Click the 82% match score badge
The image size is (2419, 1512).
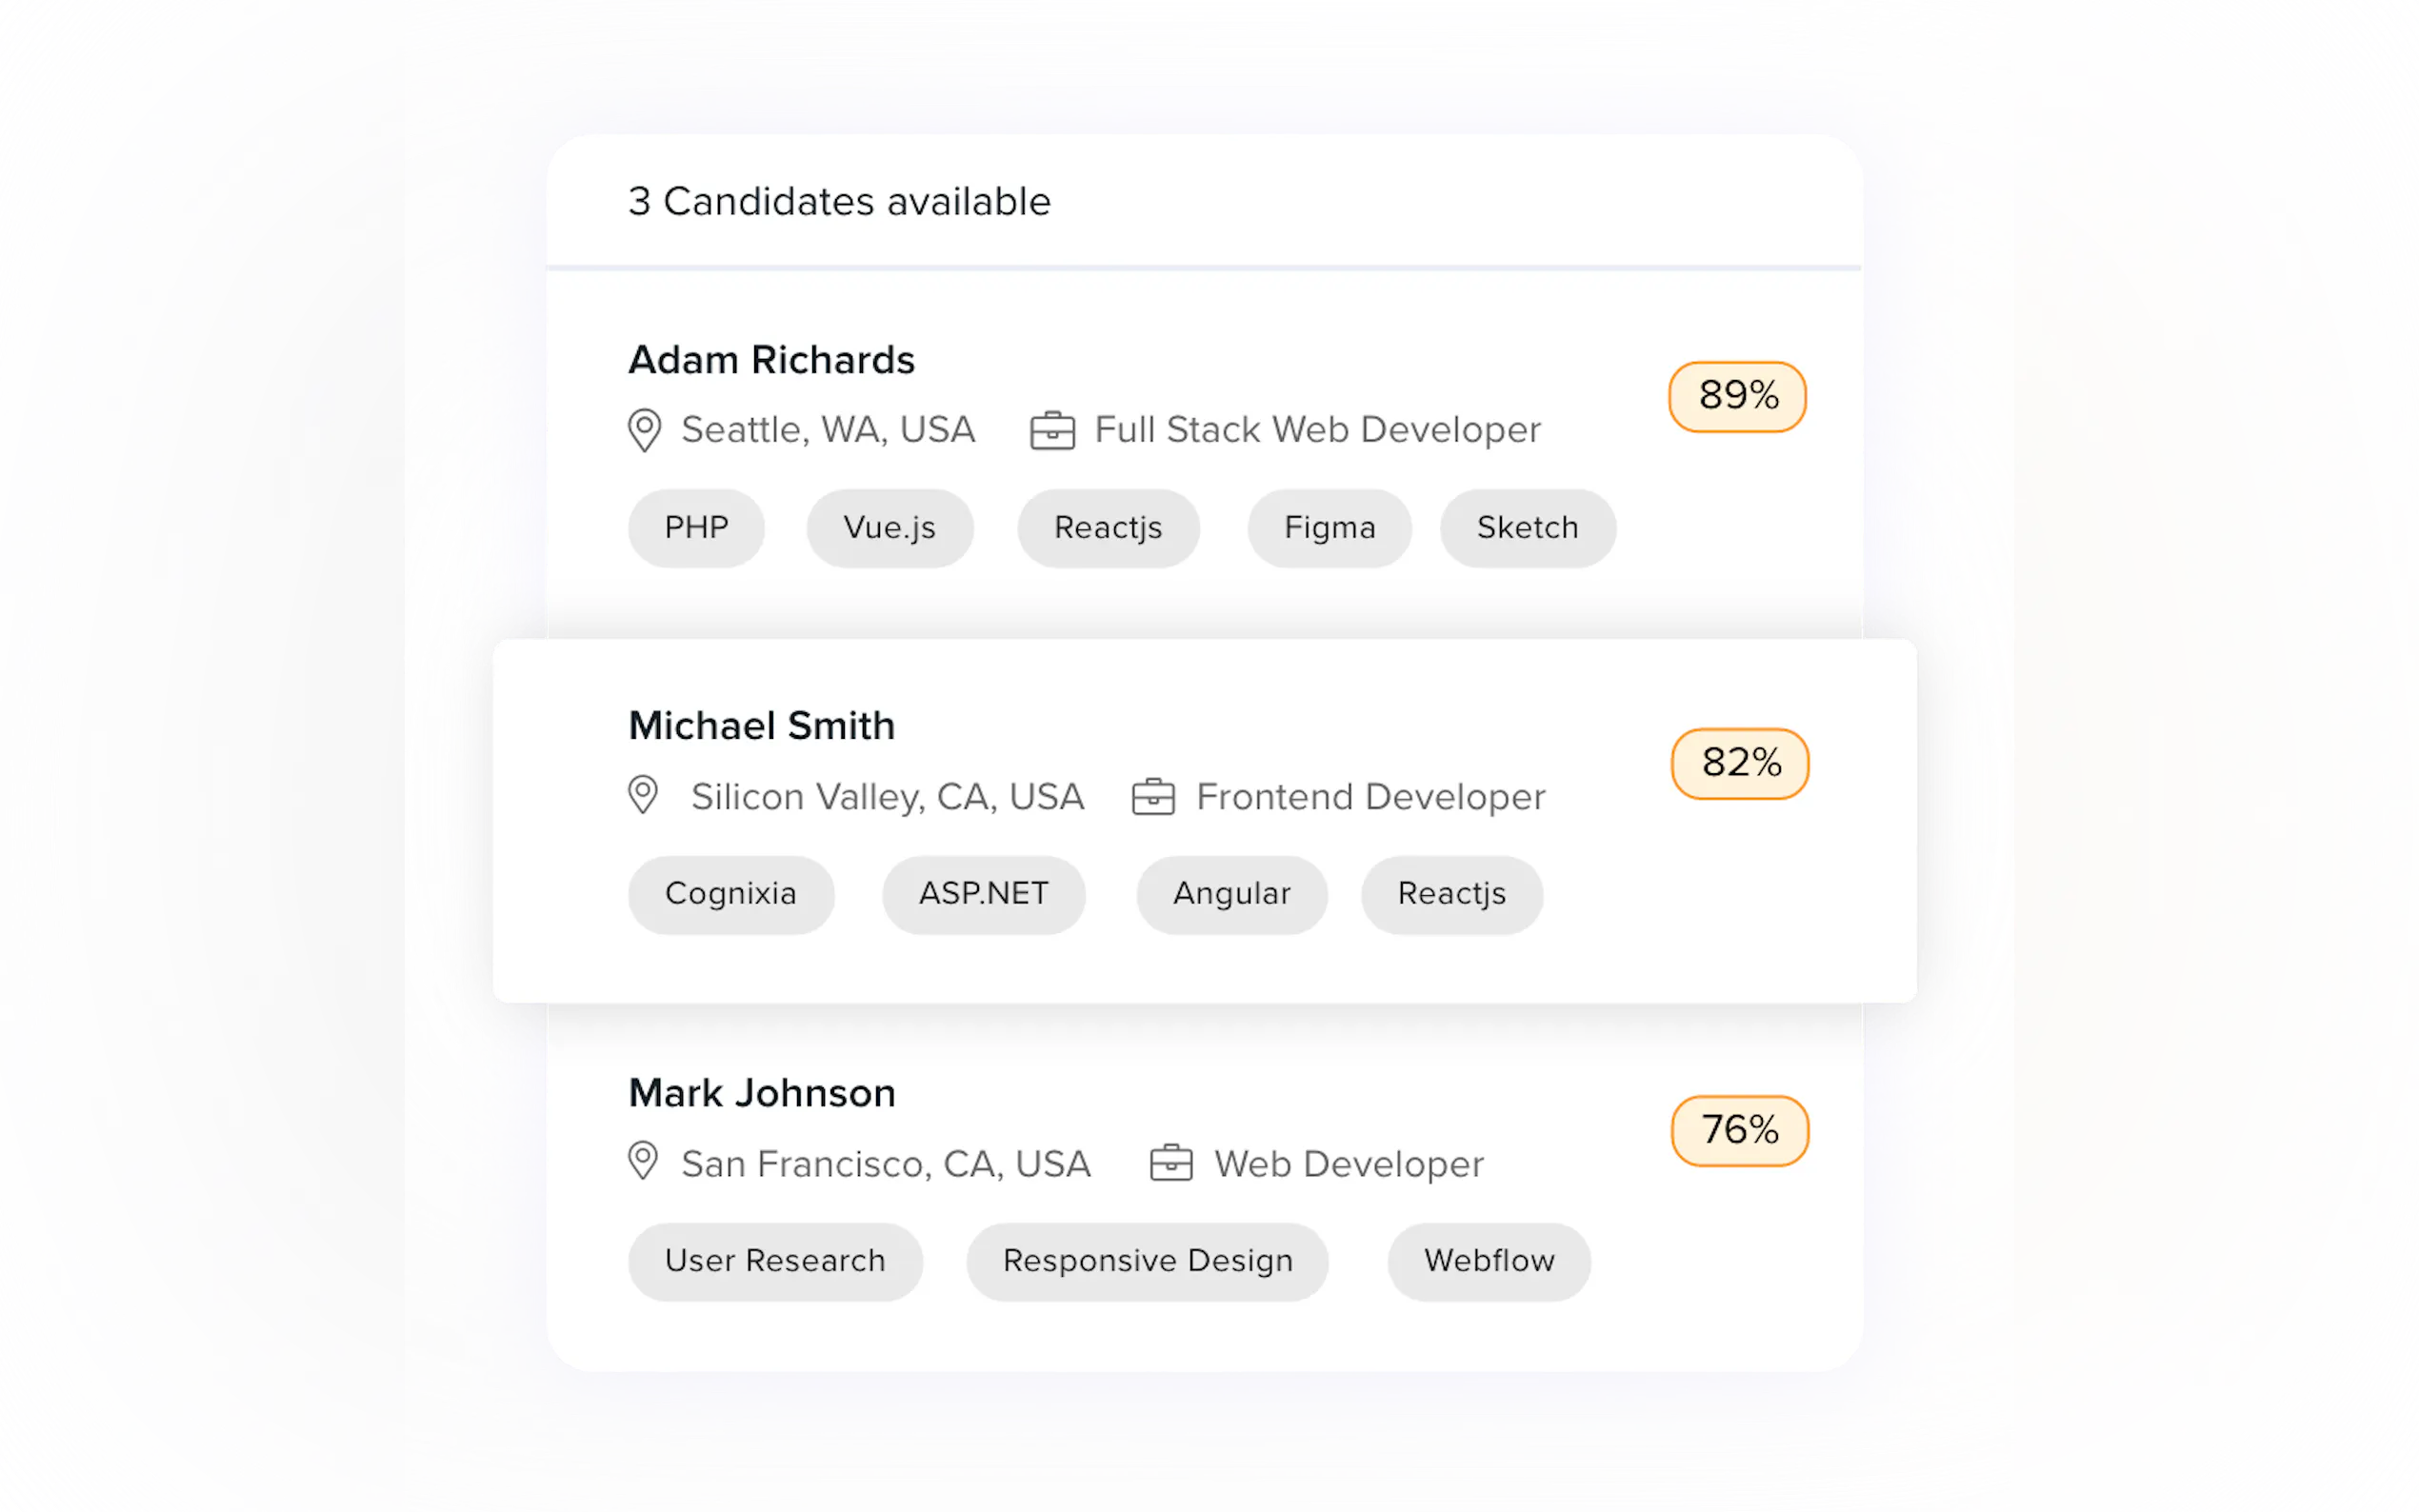tap(1740, 763)
